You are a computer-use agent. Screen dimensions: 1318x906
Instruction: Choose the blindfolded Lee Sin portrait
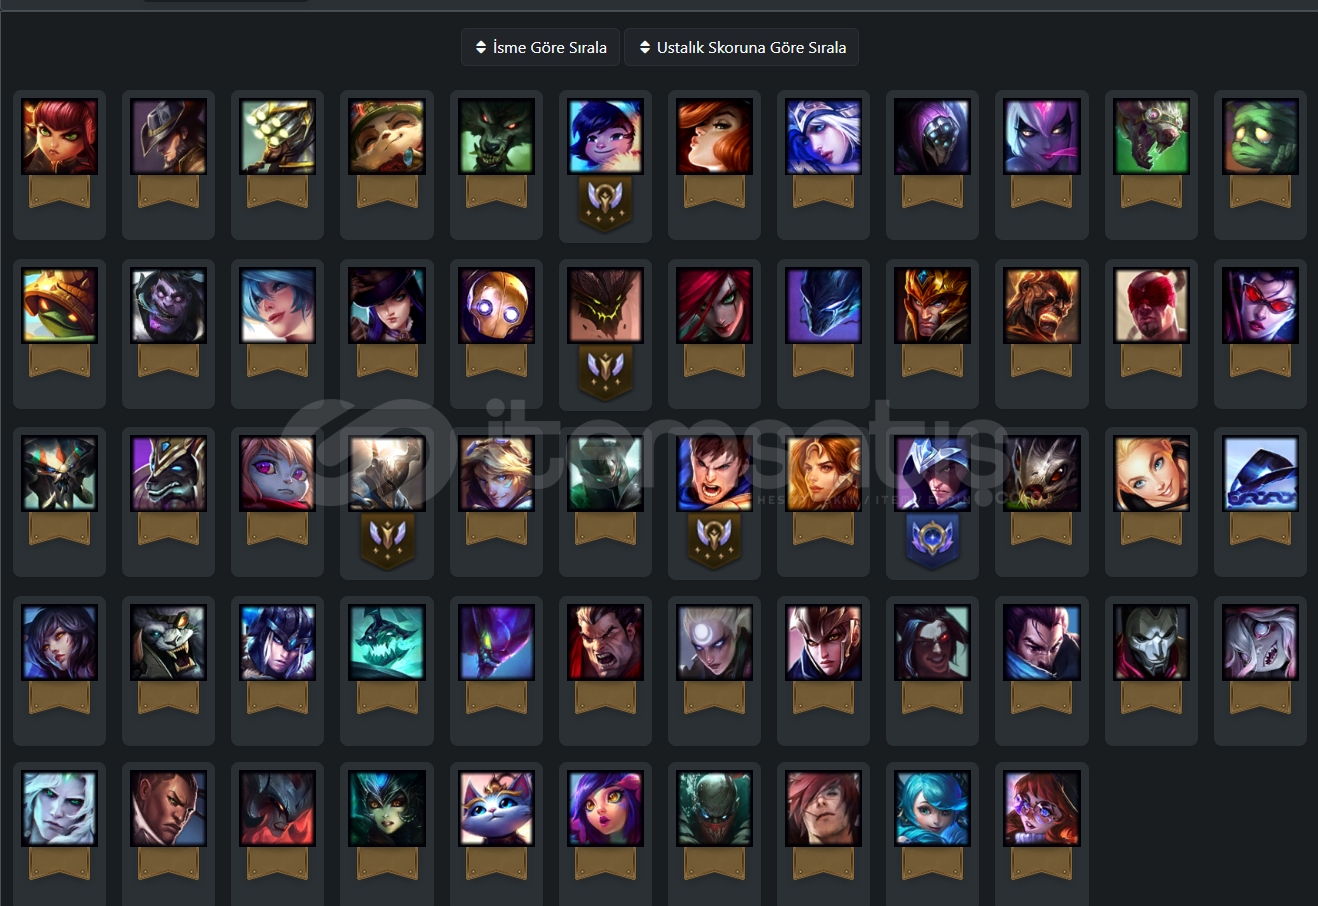coord(1151,306)
